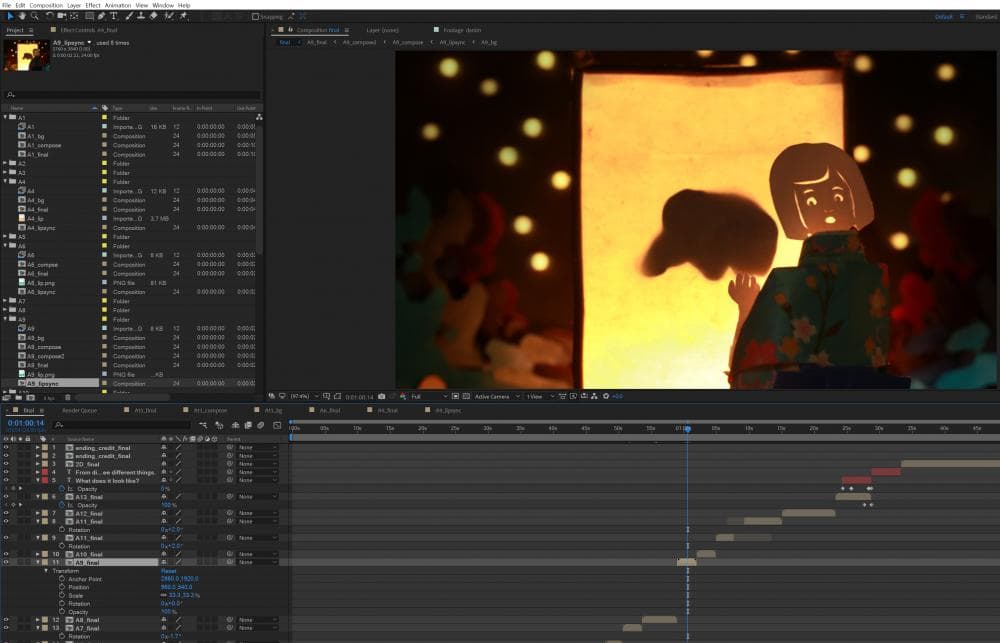Select the Clone Stamp tool
Viewport: 1000px width, 643px height.
[x=141, y=16]
